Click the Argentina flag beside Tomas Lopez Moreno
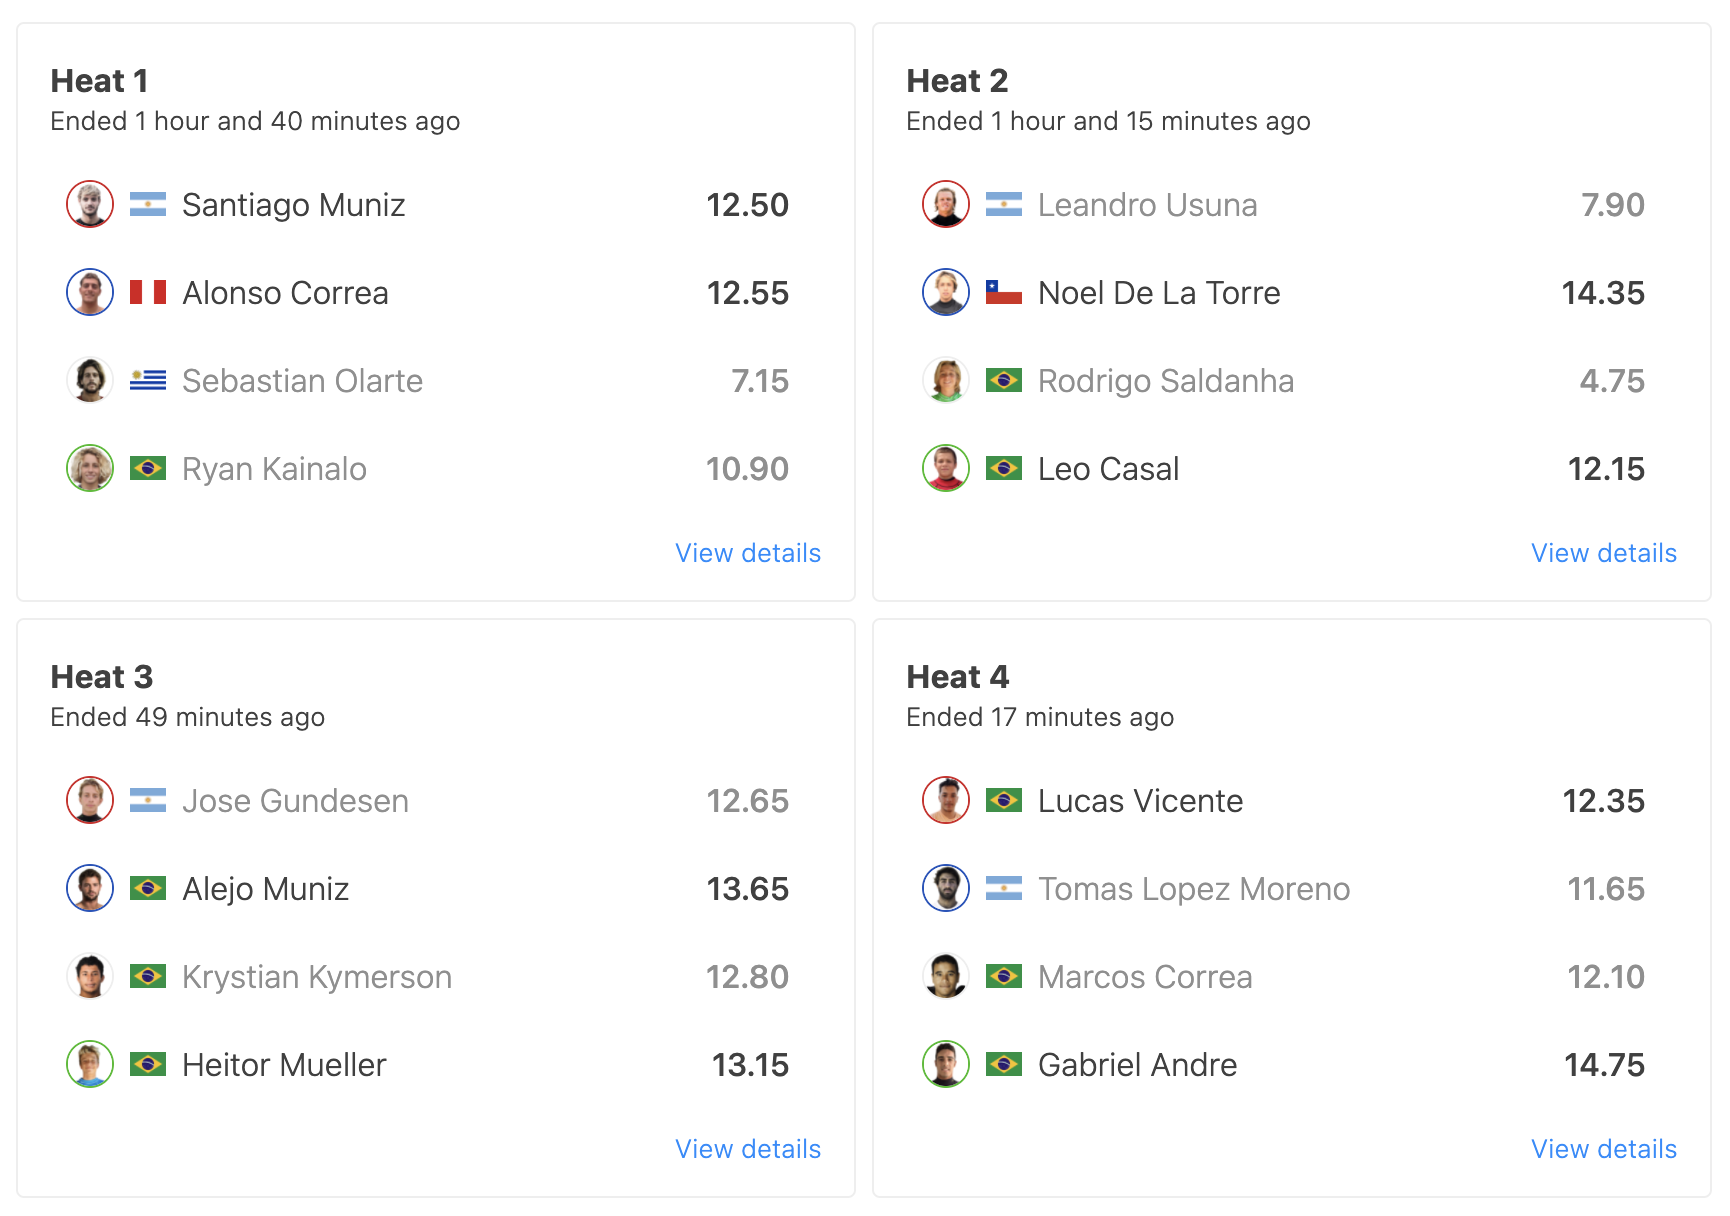1730x1216 pixels. 1004,889
